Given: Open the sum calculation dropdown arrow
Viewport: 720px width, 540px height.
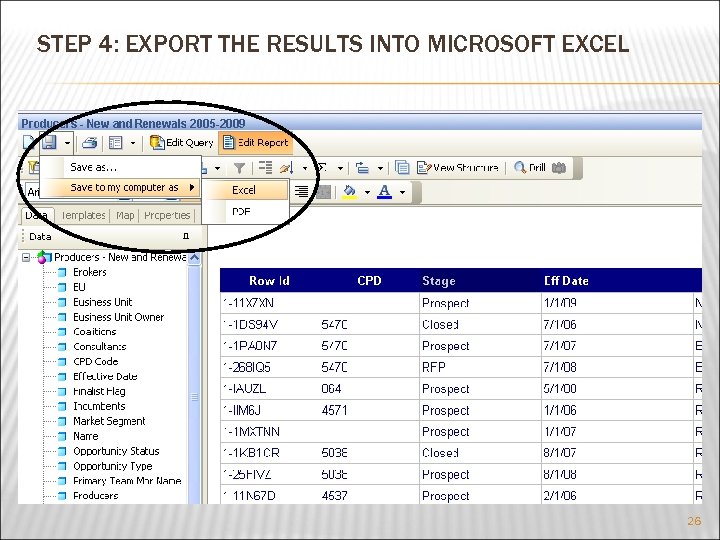Looking at the screenshot, I should coord(340,169).
